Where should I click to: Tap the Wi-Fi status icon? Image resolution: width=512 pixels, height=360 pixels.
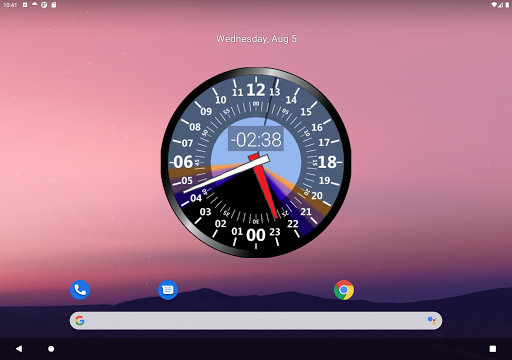pyautogui.click(x=494, y=5)
